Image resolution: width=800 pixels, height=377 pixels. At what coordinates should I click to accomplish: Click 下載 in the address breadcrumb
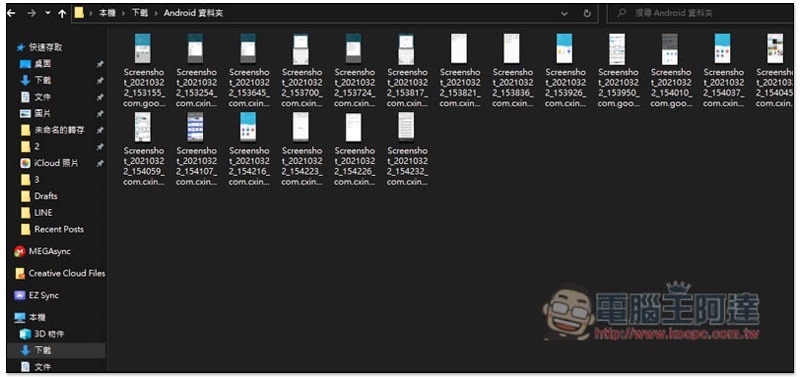pyautogui.click(x=140, y=13)
